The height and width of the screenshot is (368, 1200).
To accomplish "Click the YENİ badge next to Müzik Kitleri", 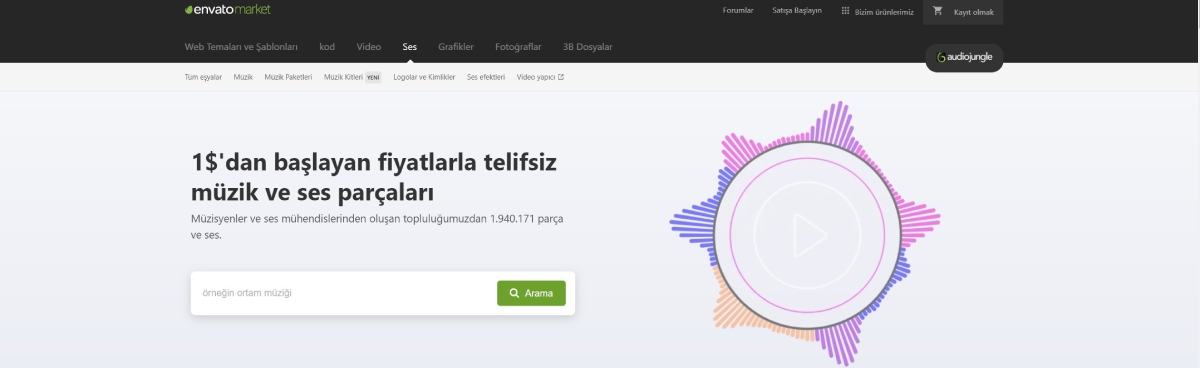I will (373, 77).
